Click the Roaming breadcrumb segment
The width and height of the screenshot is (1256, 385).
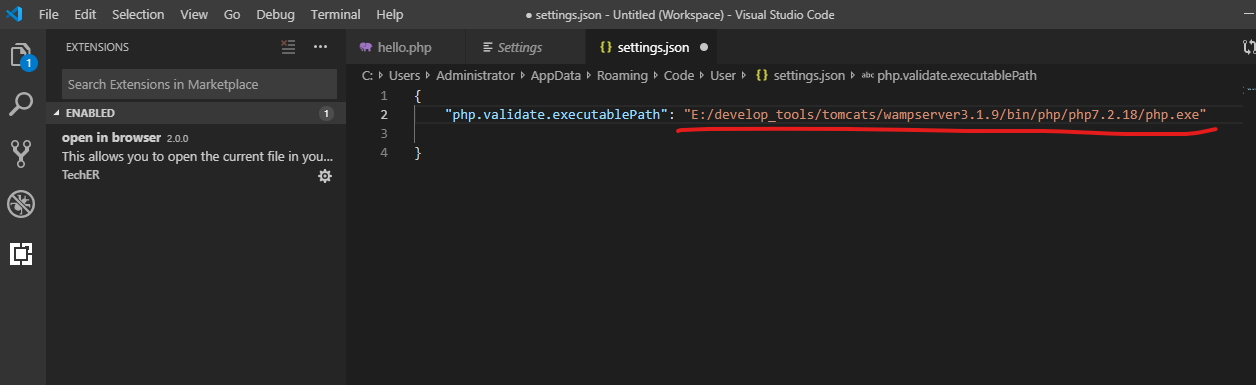click(x=623, y=75)
